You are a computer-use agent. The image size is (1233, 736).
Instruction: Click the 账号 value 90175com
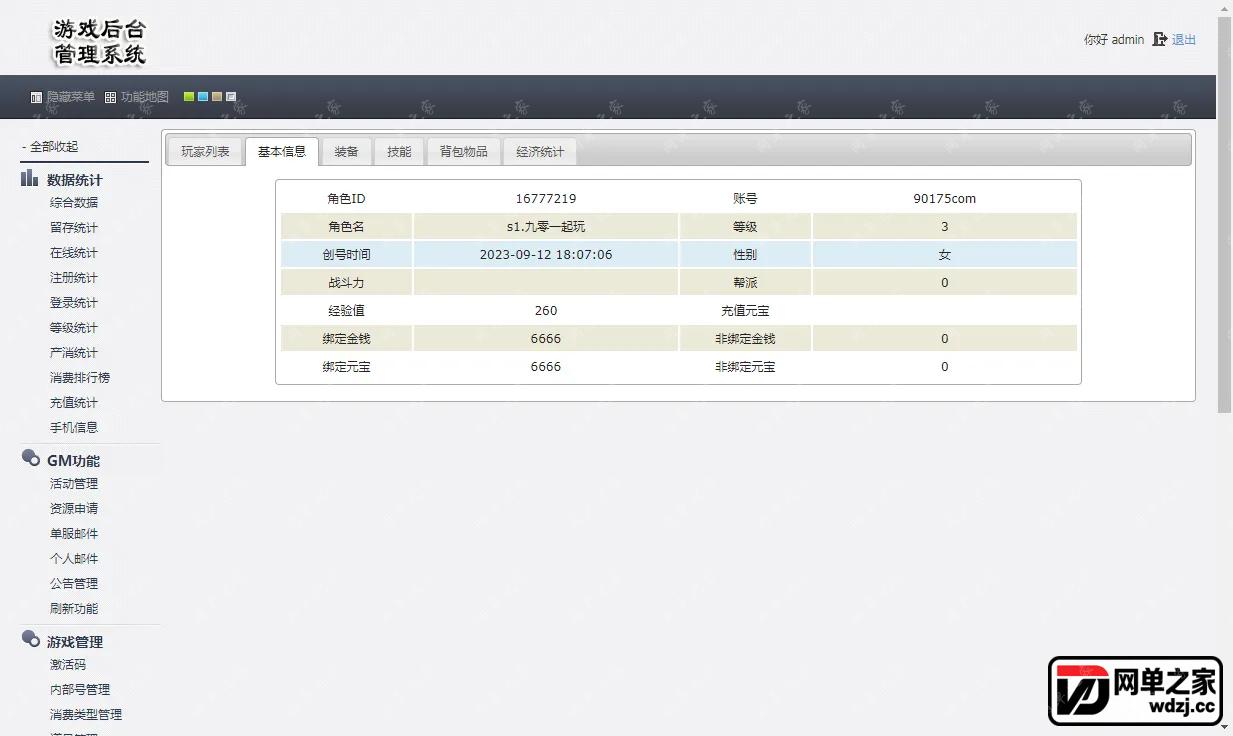coord(945,199)
